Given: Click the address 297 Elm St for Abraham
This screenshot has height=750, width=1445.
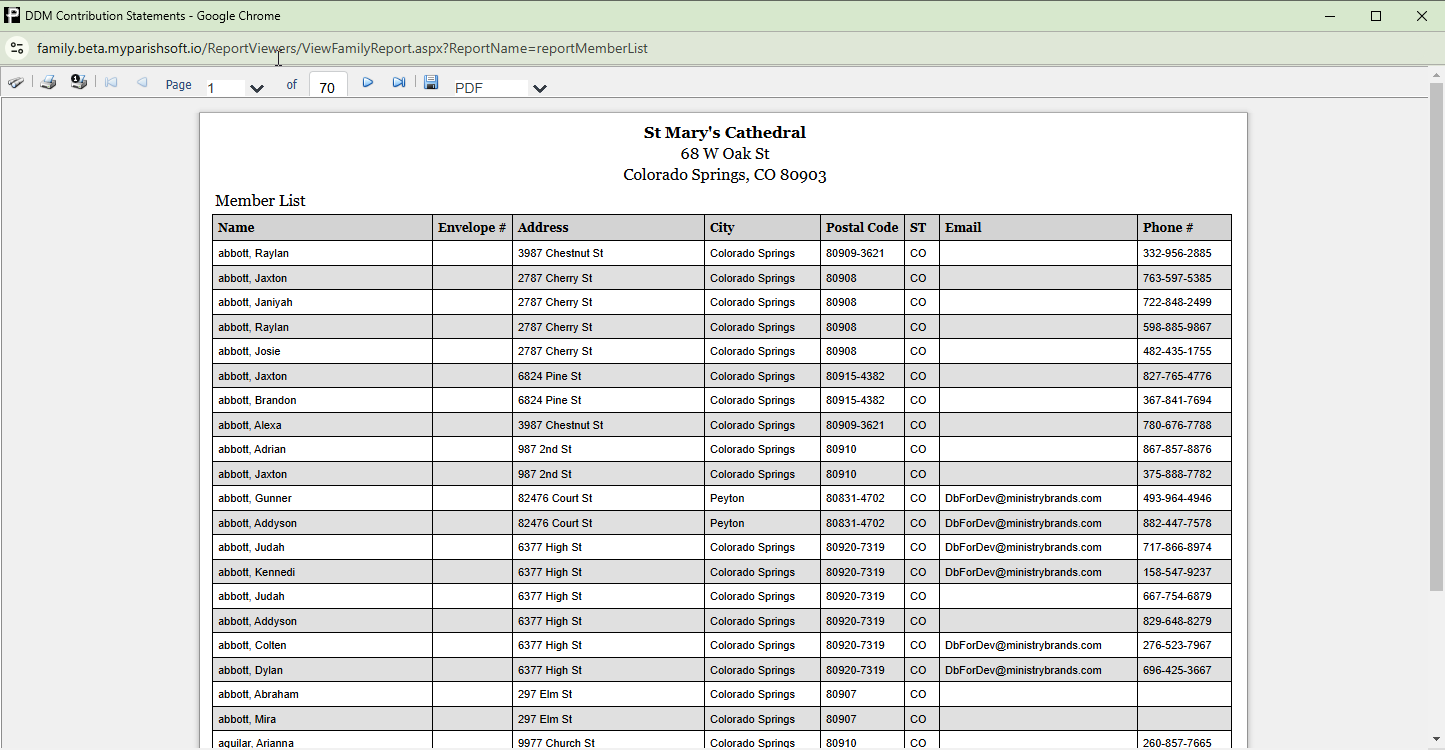Looking at the screenshot, I should click(x=545, y=695).
